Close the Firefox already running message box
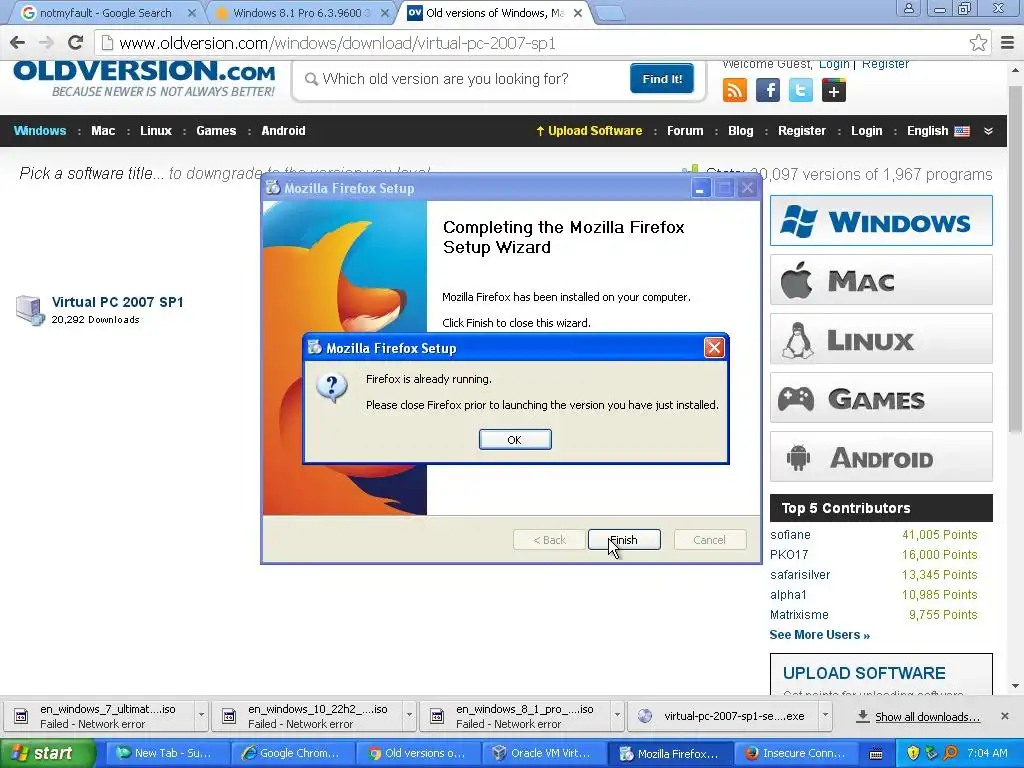The height and width of the screenshot is (768, 1024). 714,347
